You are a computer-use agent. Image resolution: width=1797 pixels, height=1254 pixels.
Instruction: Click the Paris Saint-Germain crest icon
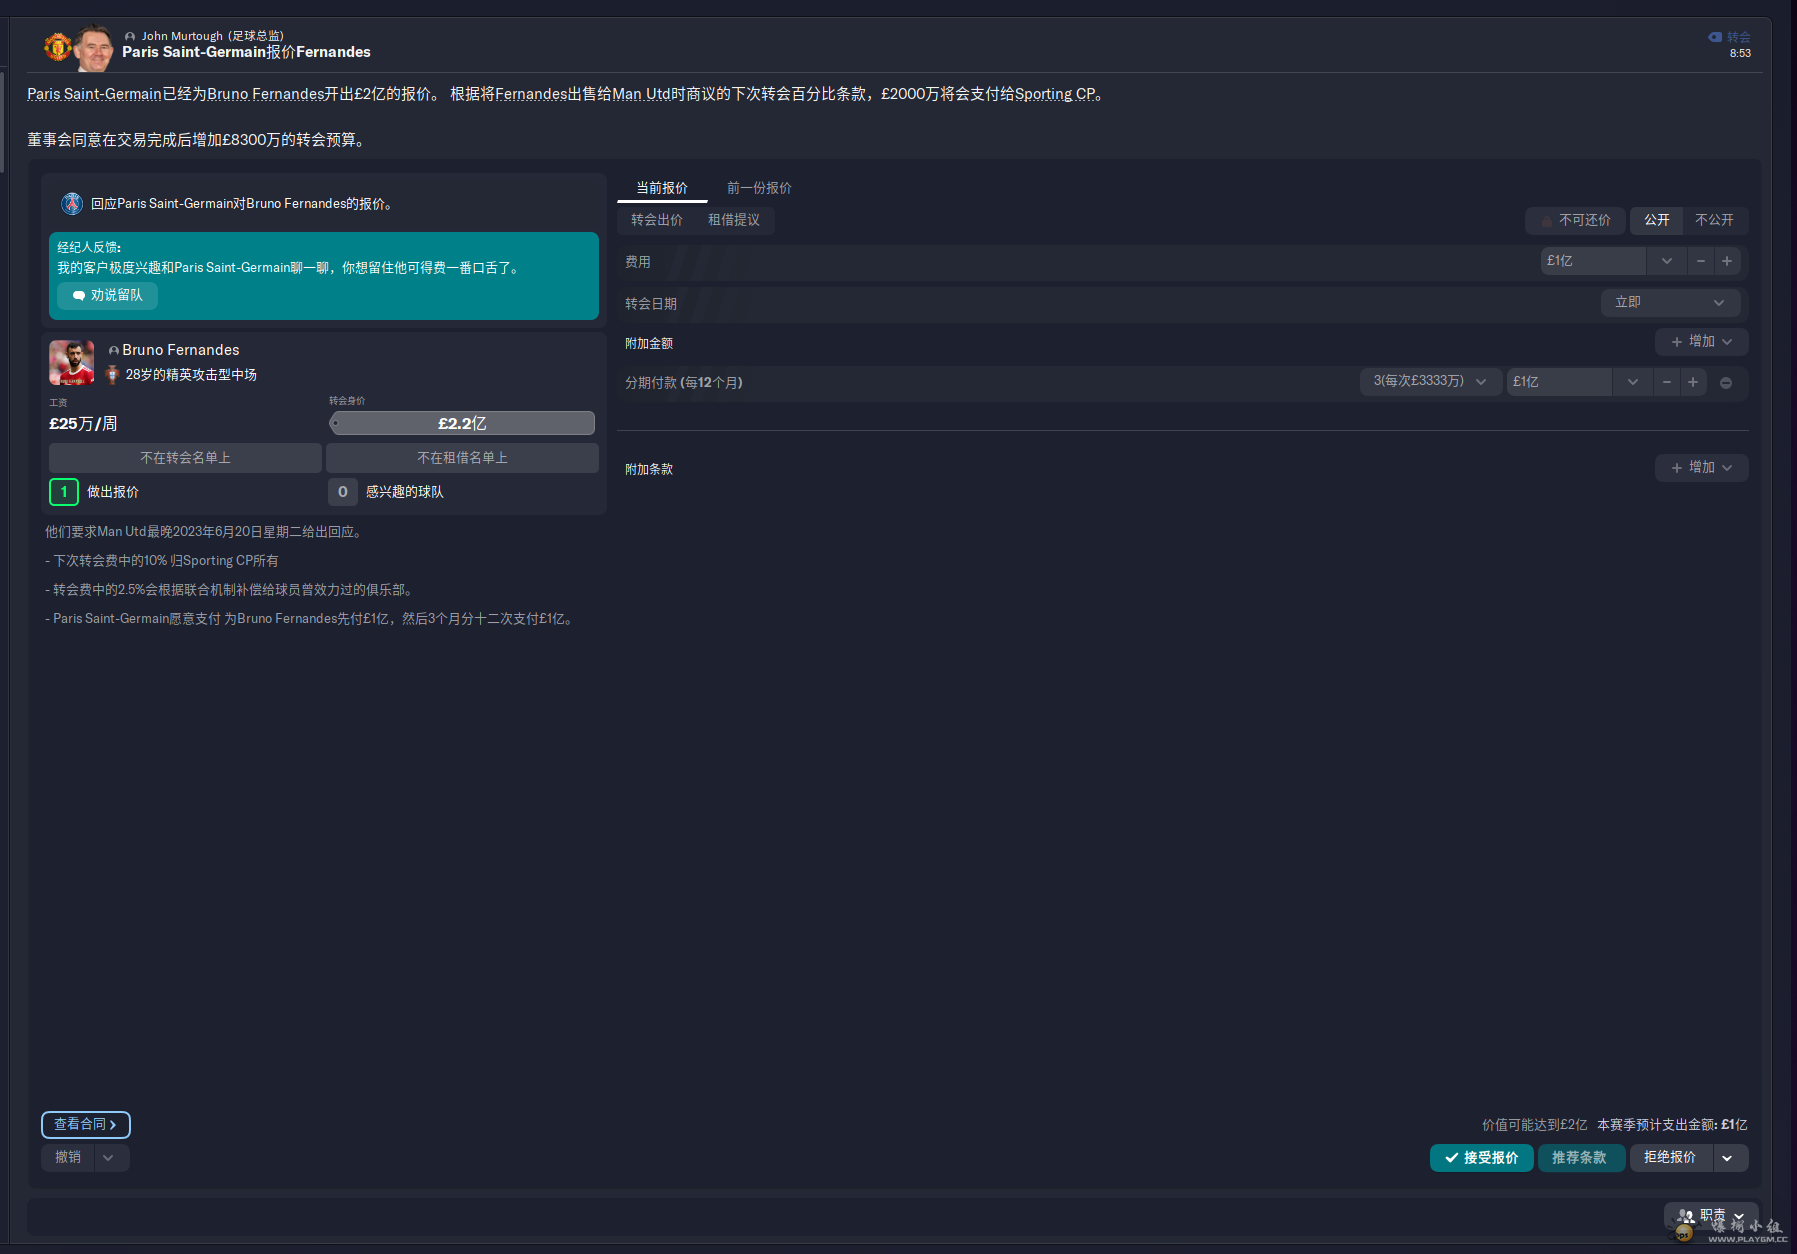(72, 204)
